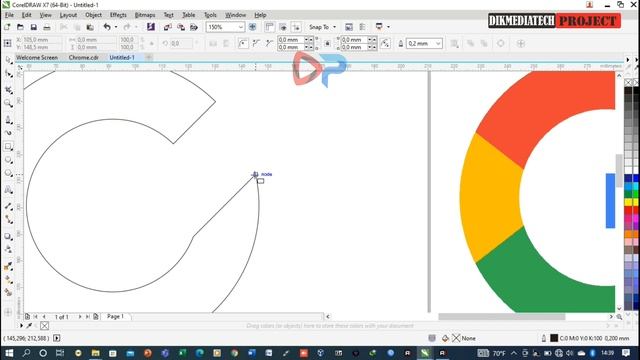
Task: Toggle the corner radius lock icon
Action: [x=327, y=43]
